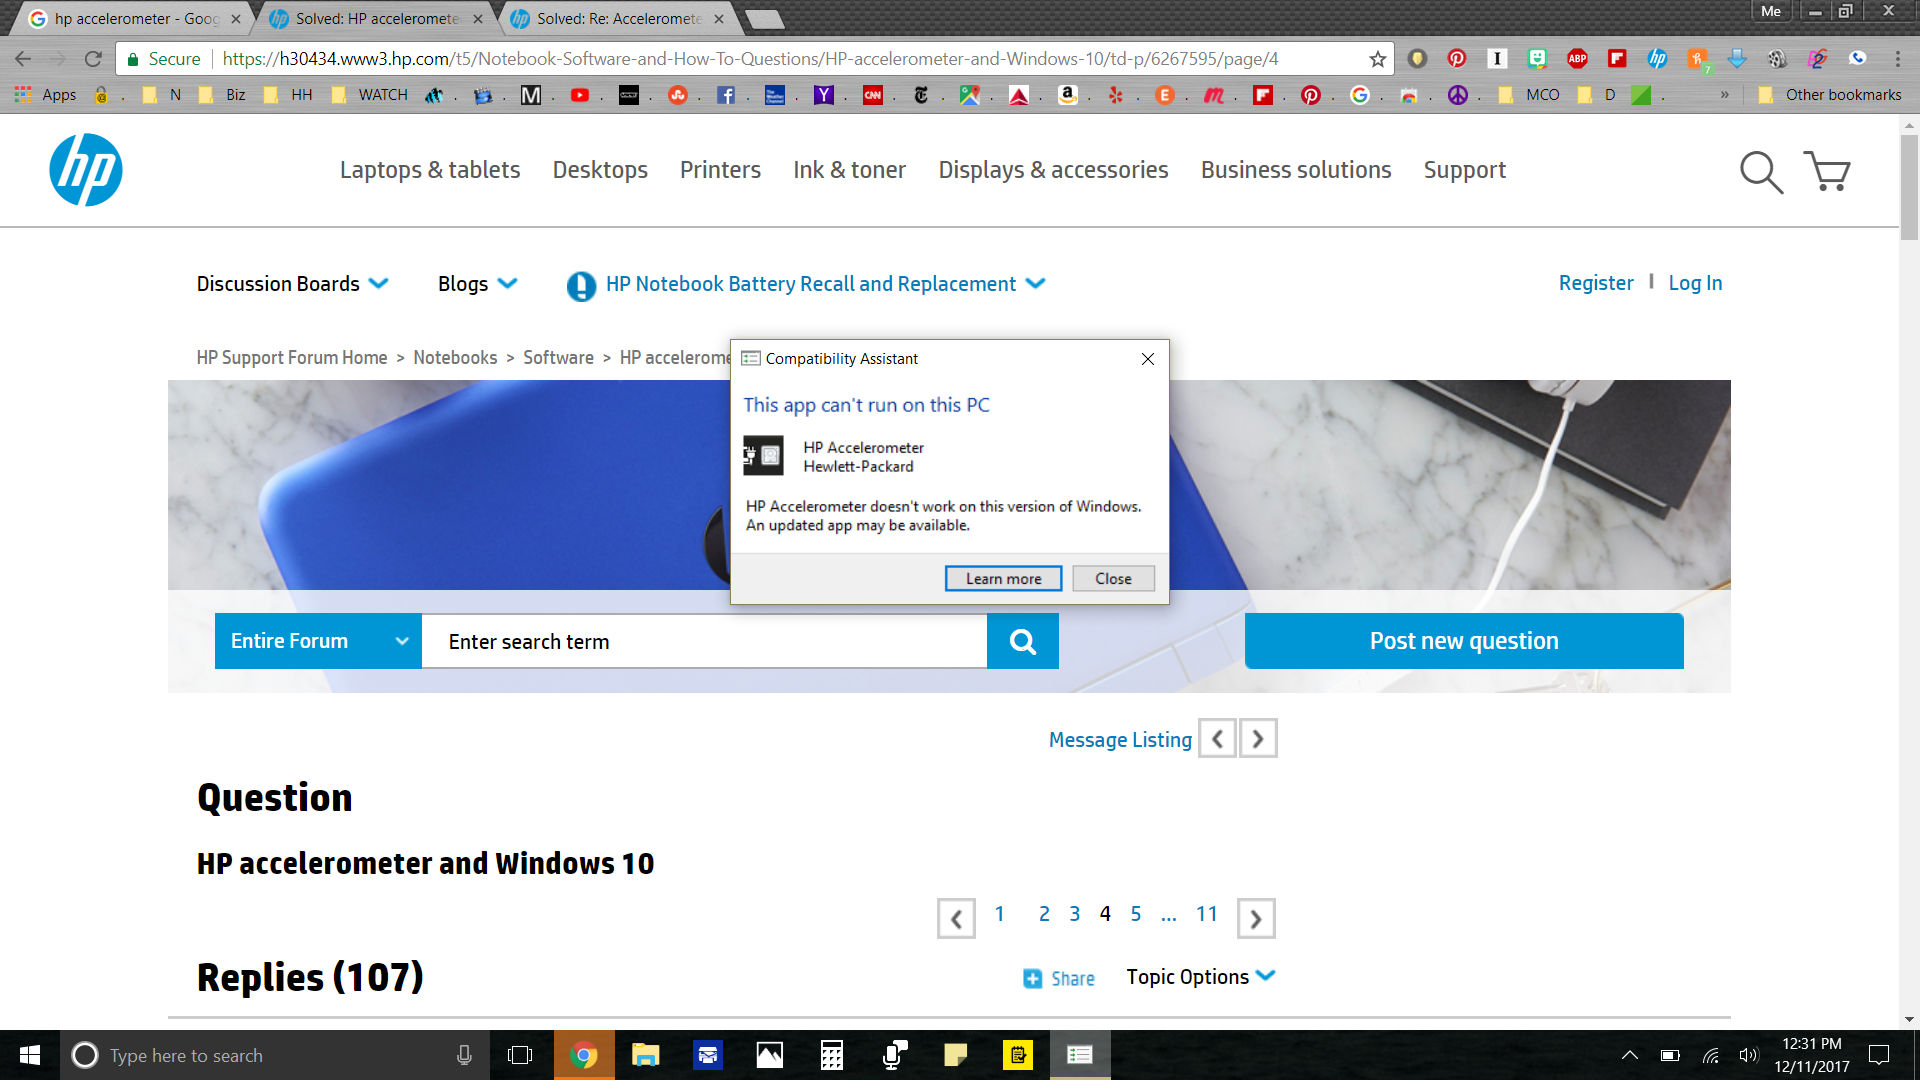Open the shopping cart icon
1920x1080 pixels.
(x=1827, y=172)
